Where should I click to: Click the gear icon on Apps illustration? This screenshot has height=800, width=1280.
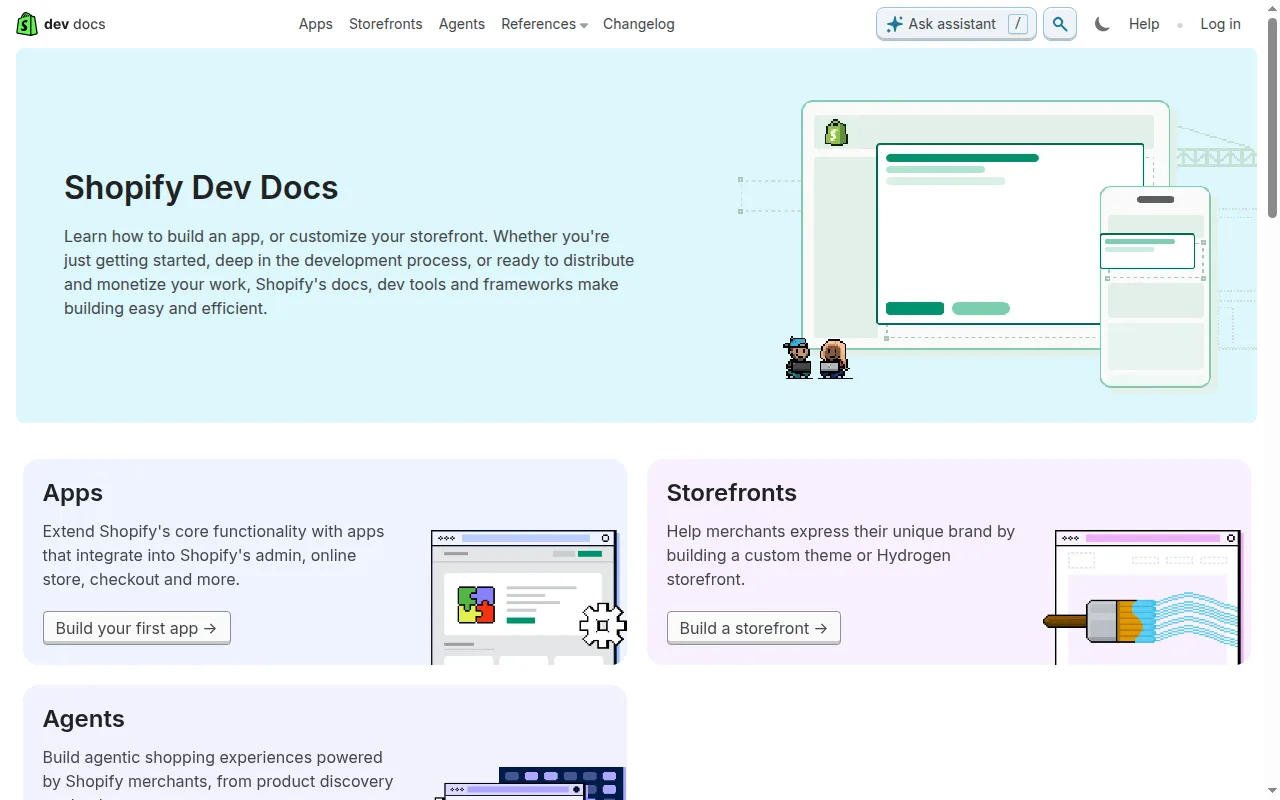602,626
